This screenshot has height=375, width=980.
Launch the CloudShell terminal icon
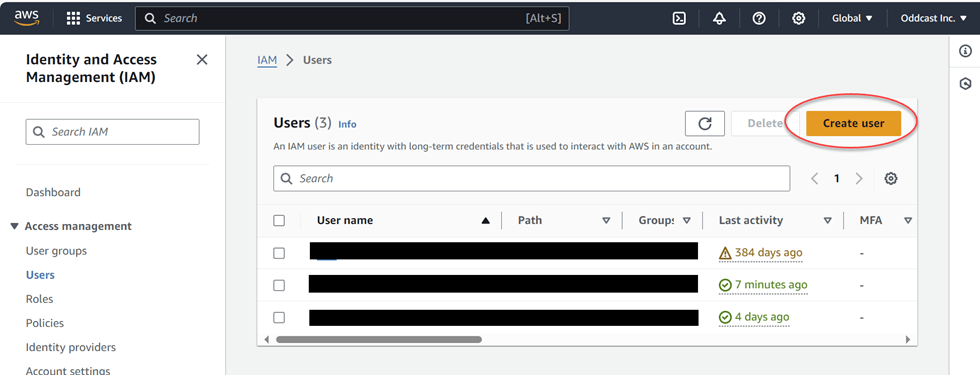[x=679, y=18]
